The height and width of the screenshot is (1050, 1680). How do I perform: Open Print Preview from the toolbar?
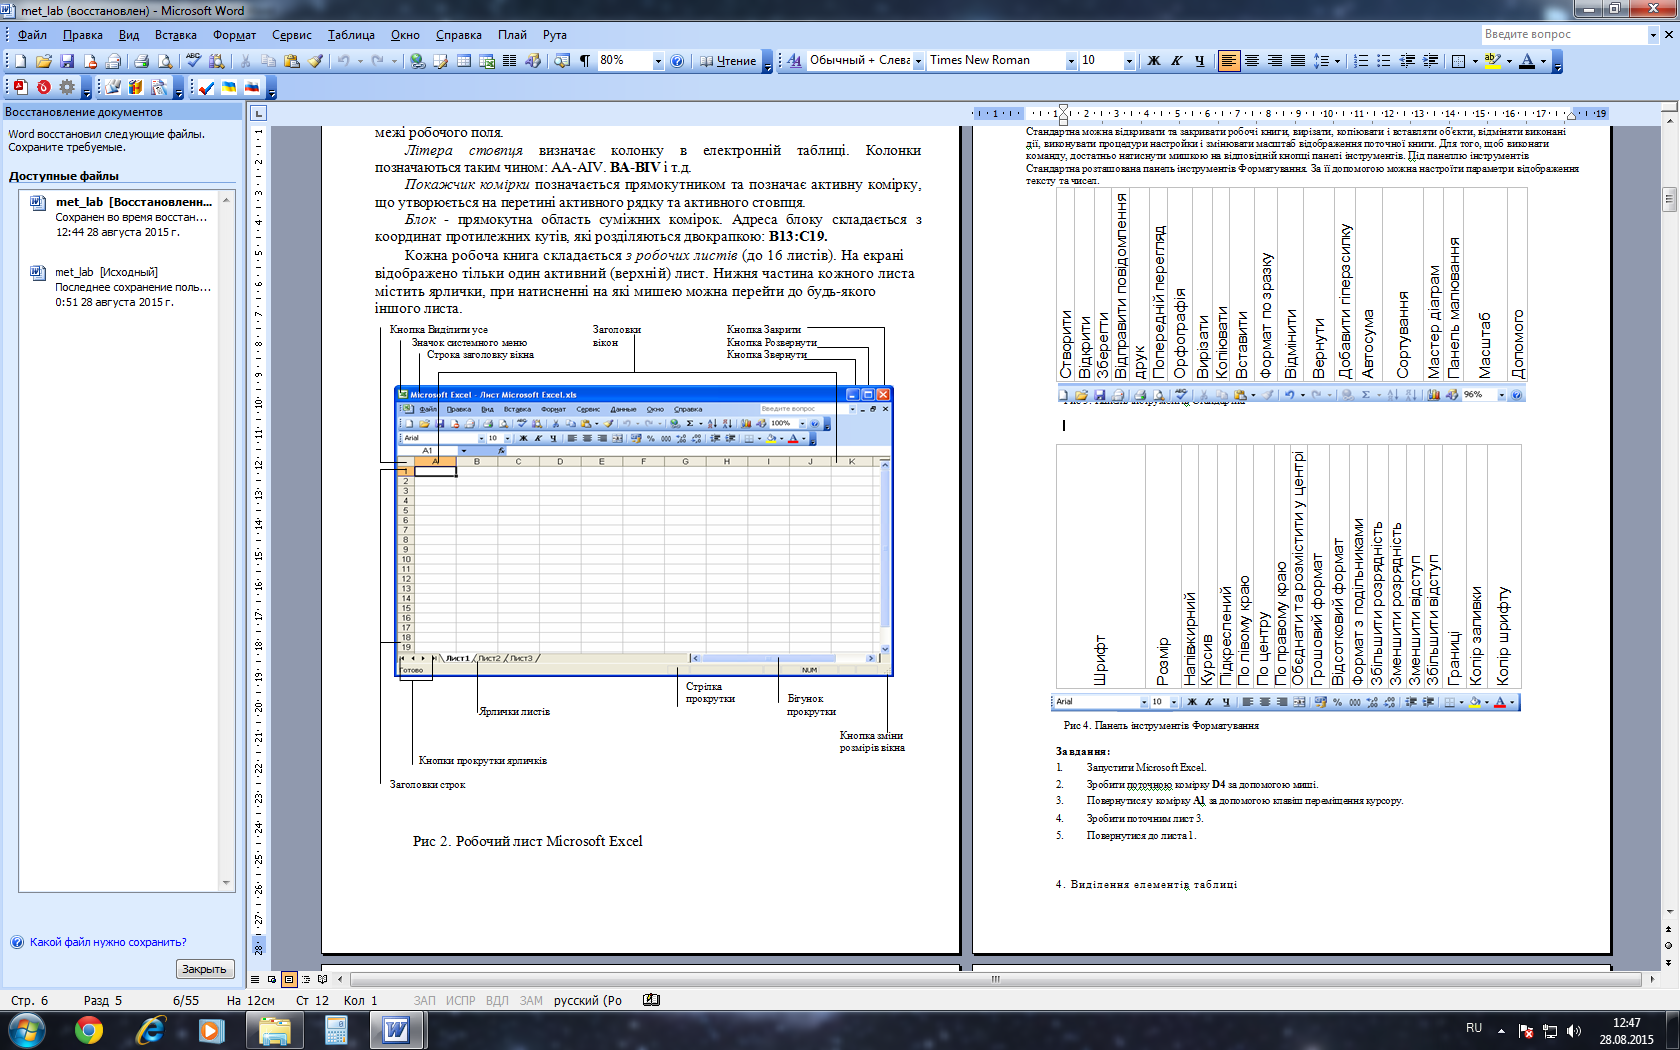(165, 61)
